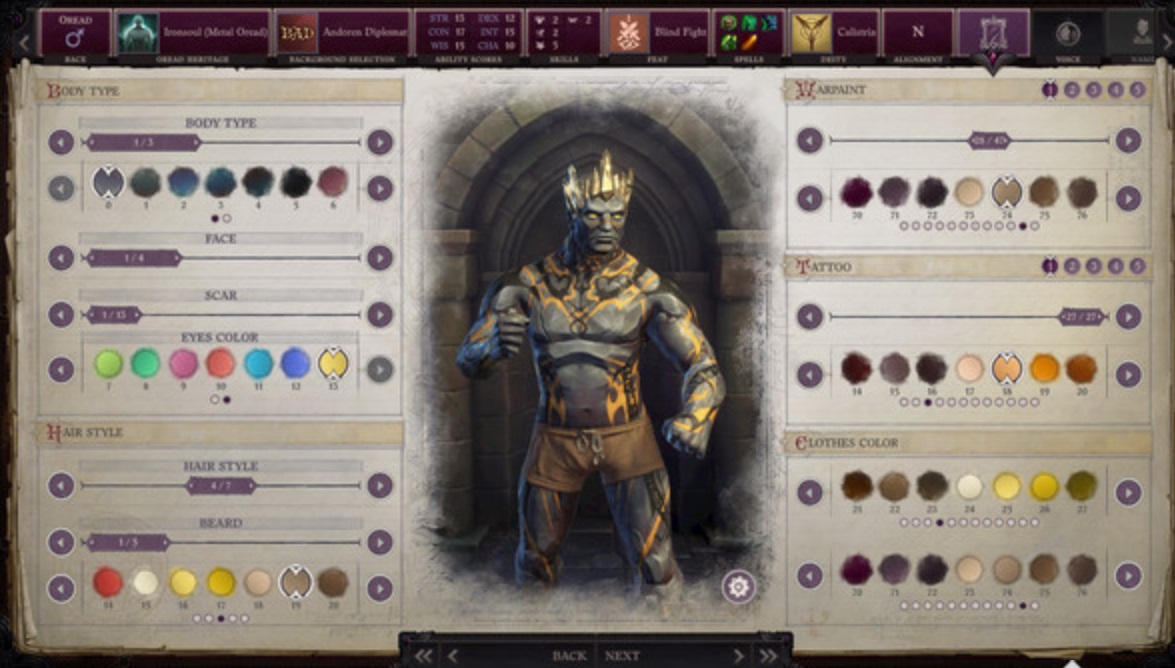Switch to the Voice step
The image size is (1175, 668).
[1068, 34]
